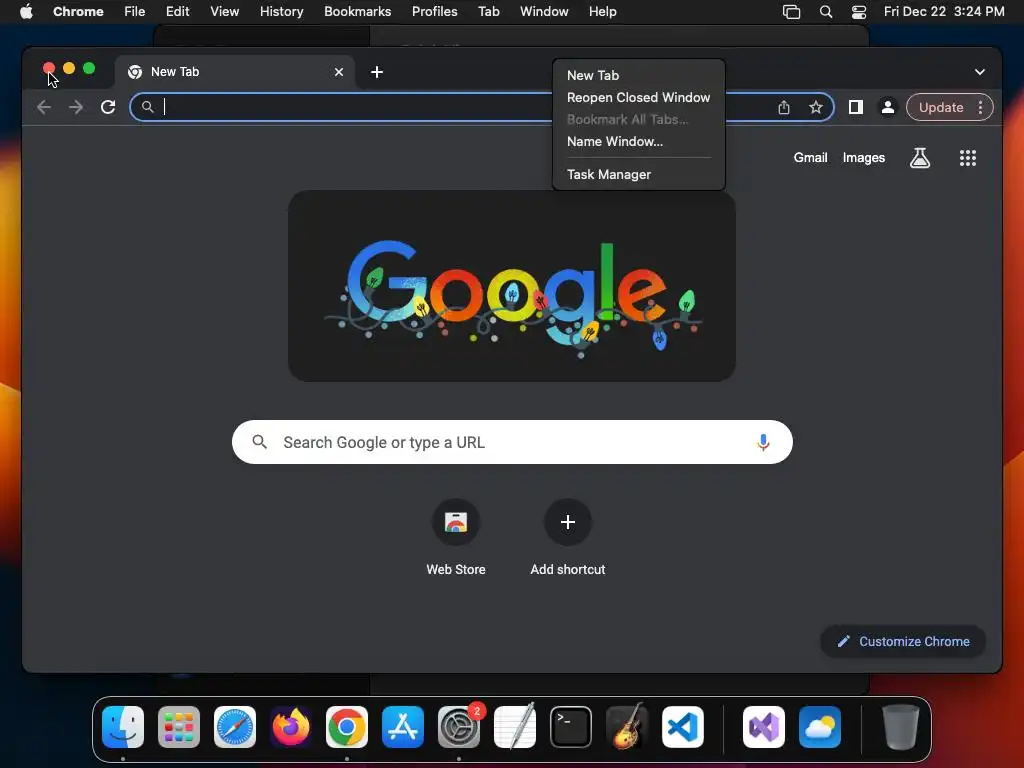Open the Bookmarks menu
The width and height of the screenshot is (1024, 768).
357,12
